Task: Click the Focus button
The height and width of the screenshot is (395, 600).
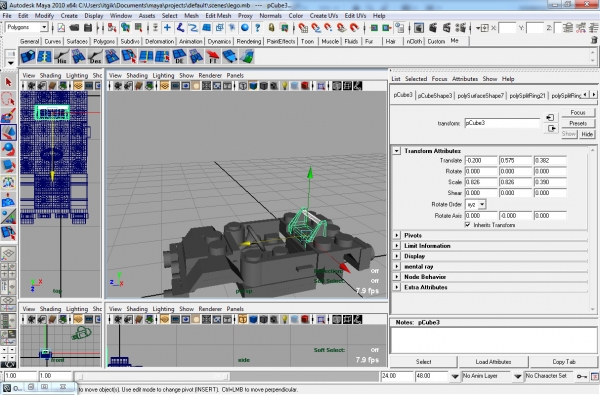Action: (x=578, y=113)
